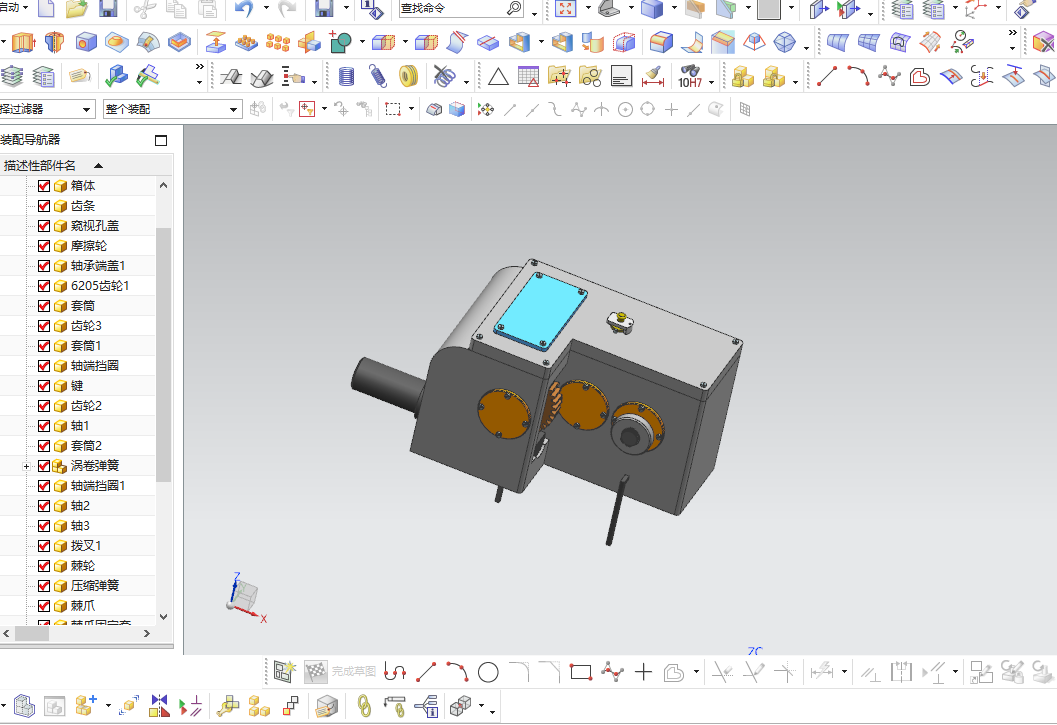
Task: Click the blue 窥视孔盖 cover on the model
Action: 541,311
